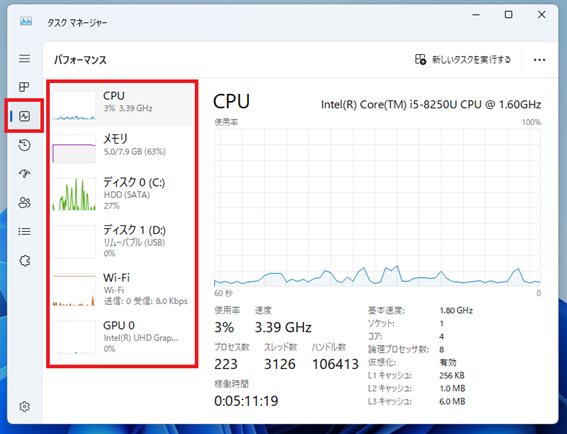
Task: Click the Task Manager title bar icon
Action: [26, 22]
